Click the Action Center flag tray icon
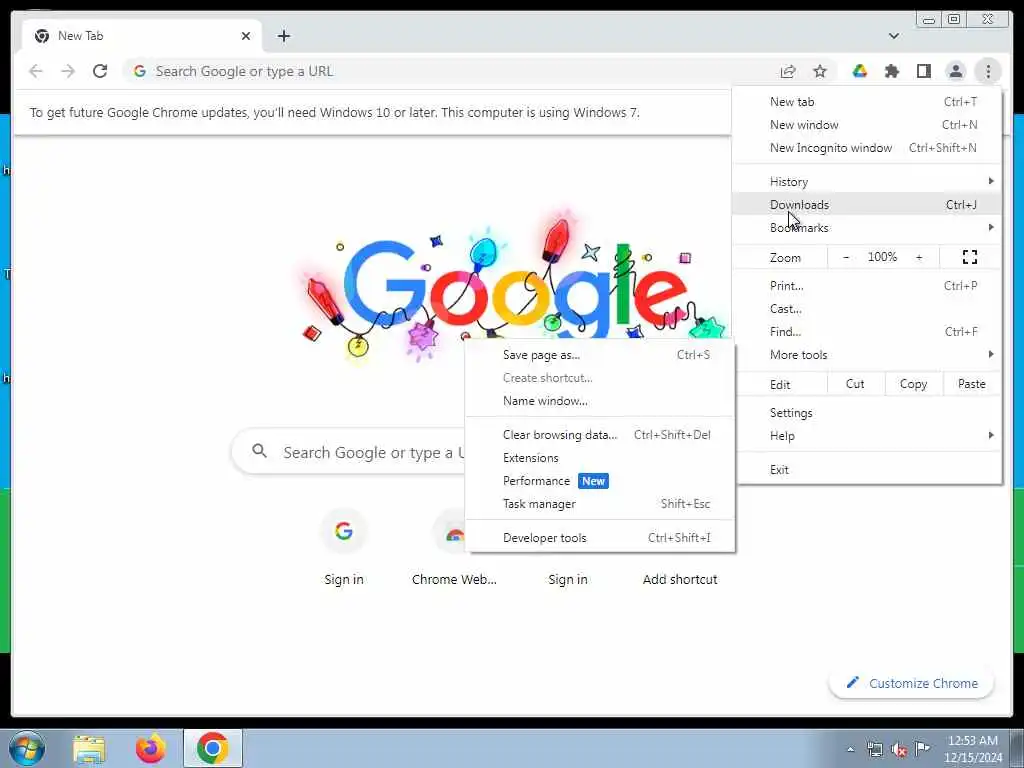The width and height of the screenshot is (1024, 768). coord(922,748)
